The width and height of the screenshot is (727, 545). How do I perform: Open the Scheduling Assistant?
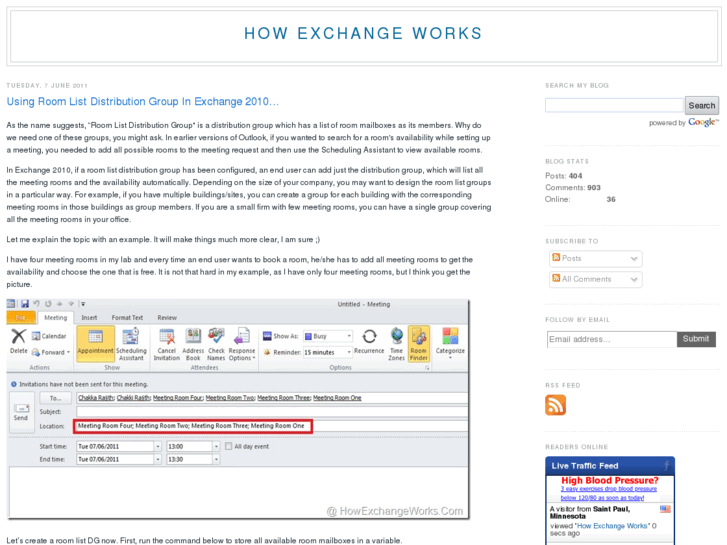(131, 344)
